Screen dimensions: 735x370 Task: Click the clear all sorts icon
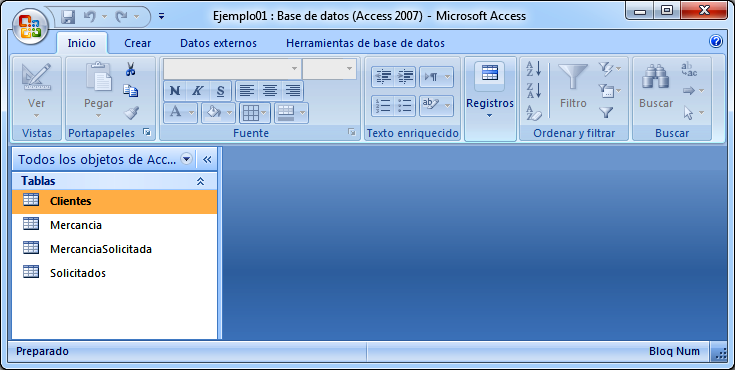tap(533, 113)
